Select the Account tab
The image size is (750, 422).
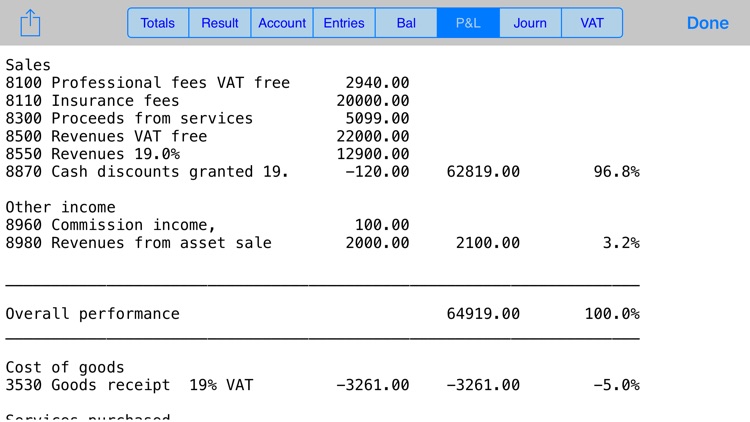[x=282, y=22]
